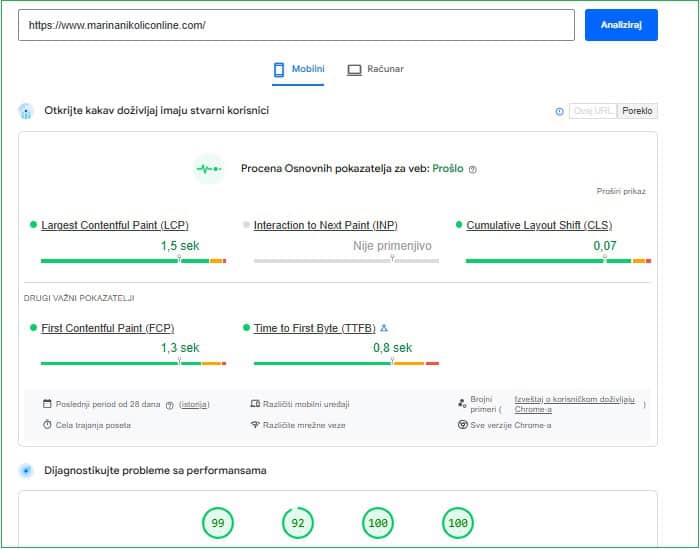Screen dimensions: 700x549
Task: Switch to the Računar tab
Action: [375, 70]
